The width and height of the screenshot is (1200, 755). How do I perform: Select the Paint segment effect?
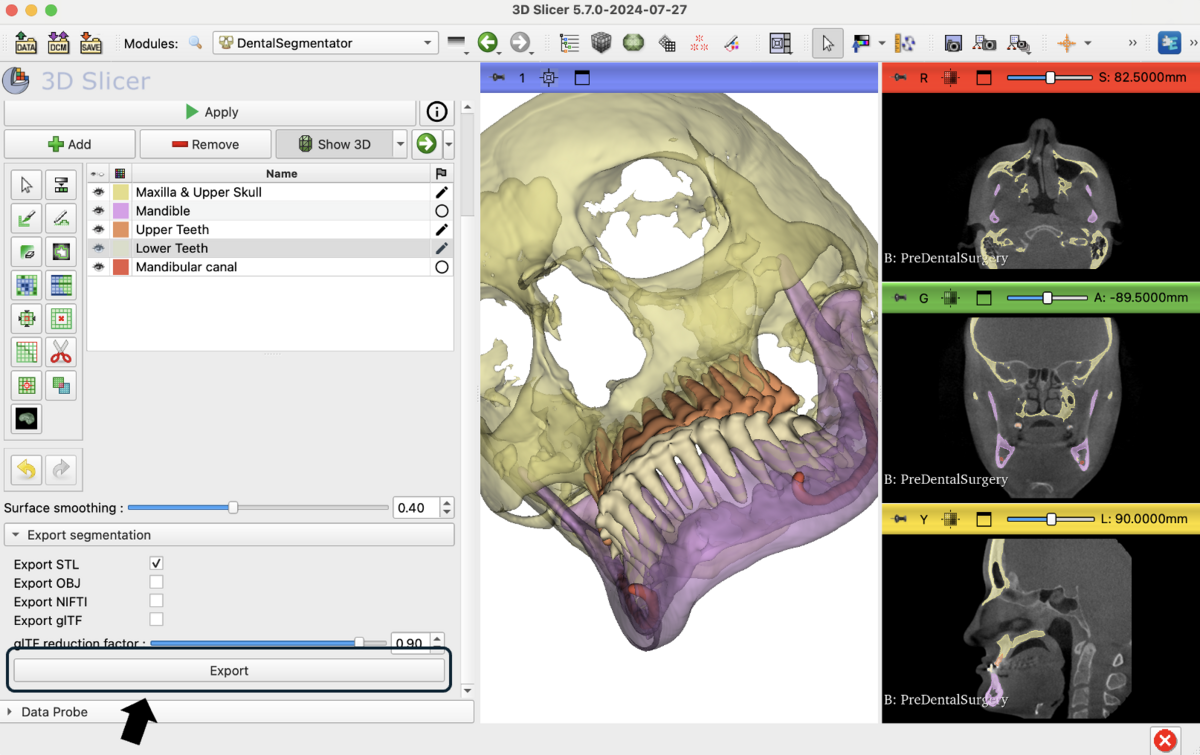point(27,218)
